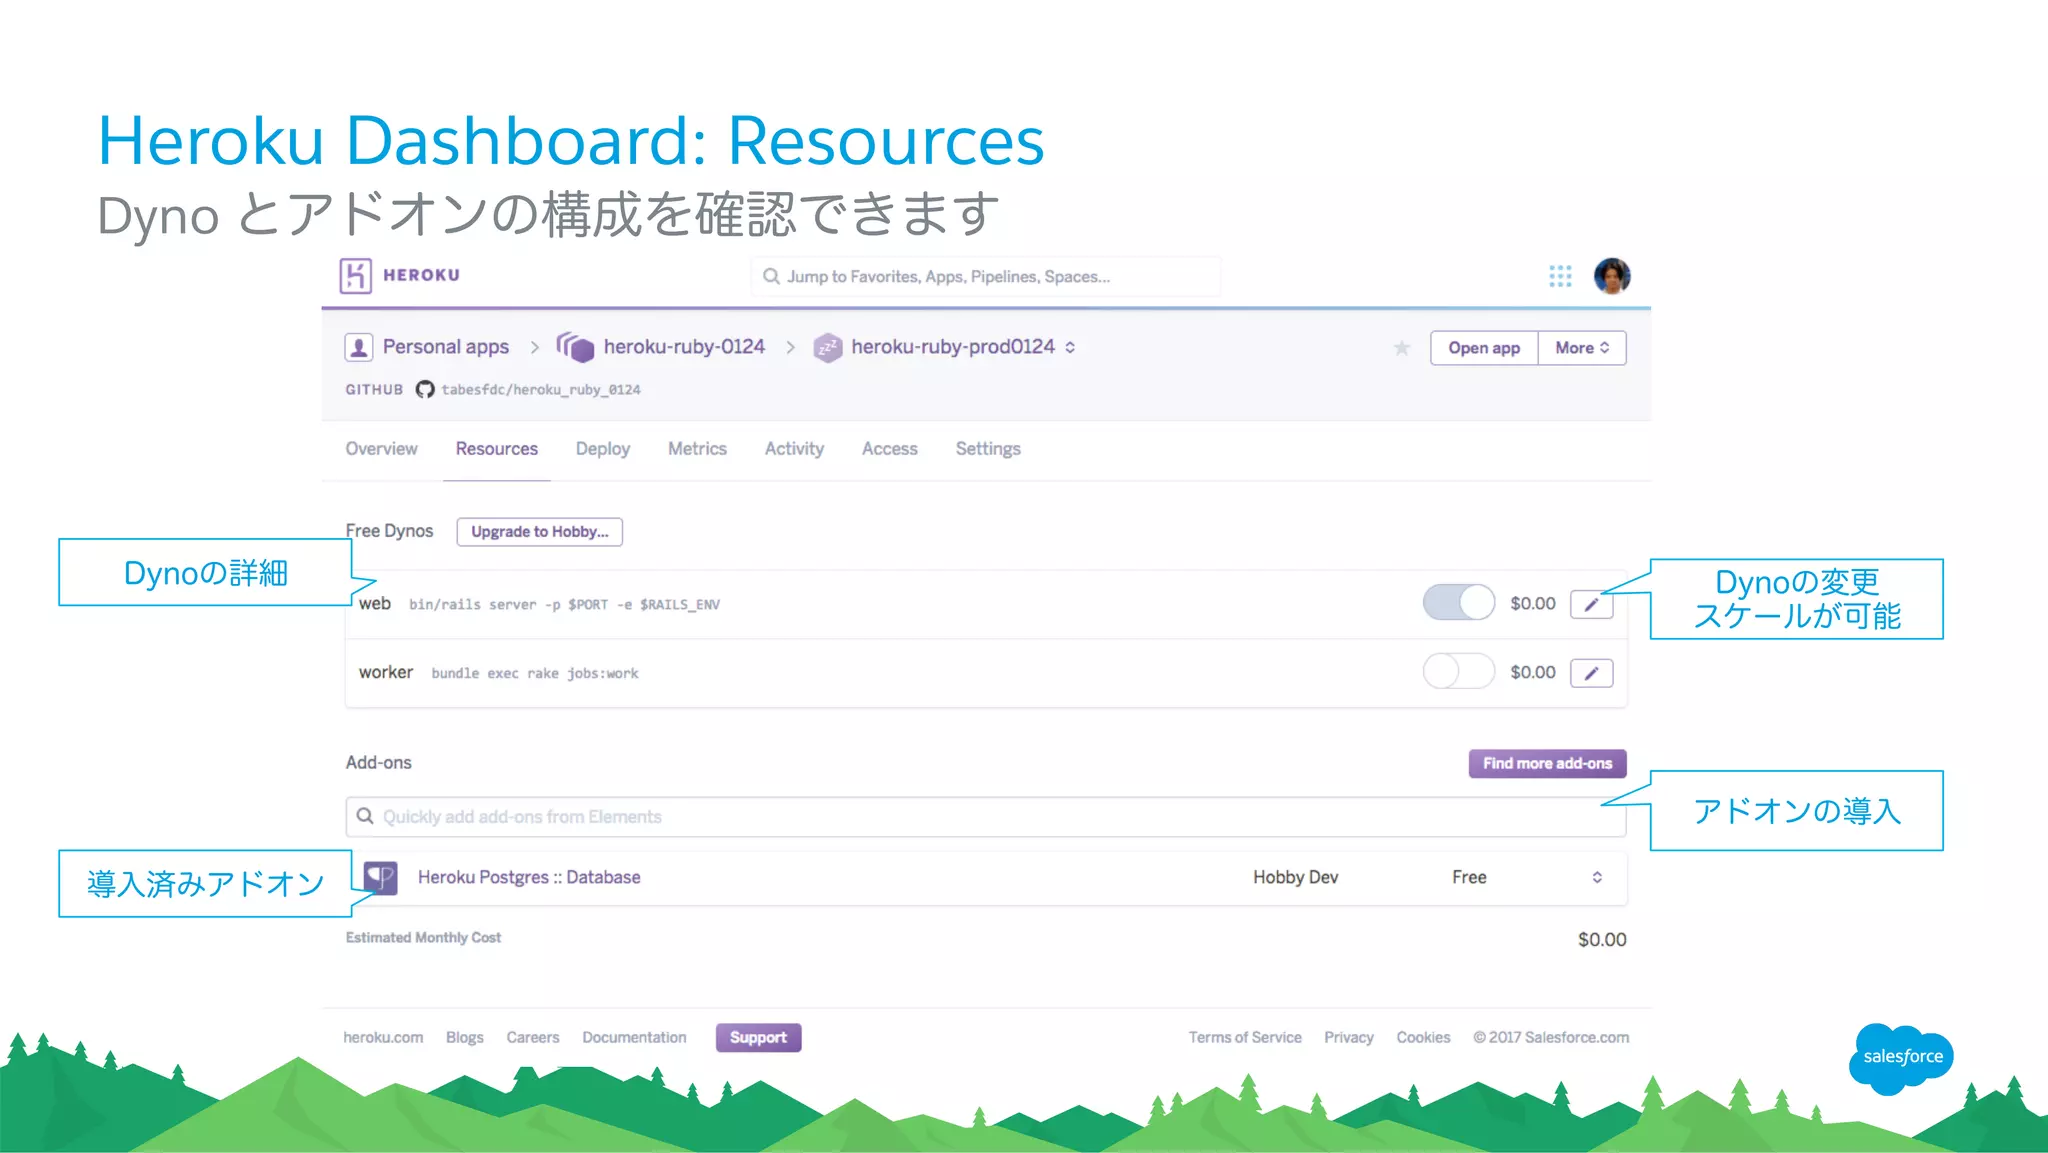Click the add-ons search magnifier icon
The image size is (2048, 1153).
click(365, 816)
